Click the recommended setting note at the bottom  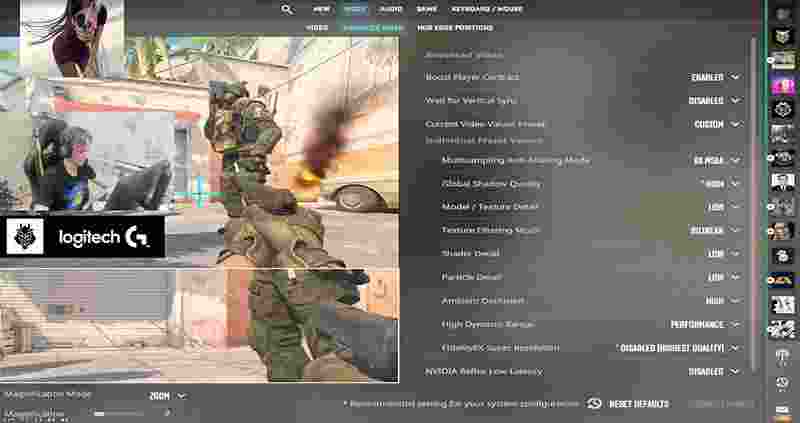[462, 404]
